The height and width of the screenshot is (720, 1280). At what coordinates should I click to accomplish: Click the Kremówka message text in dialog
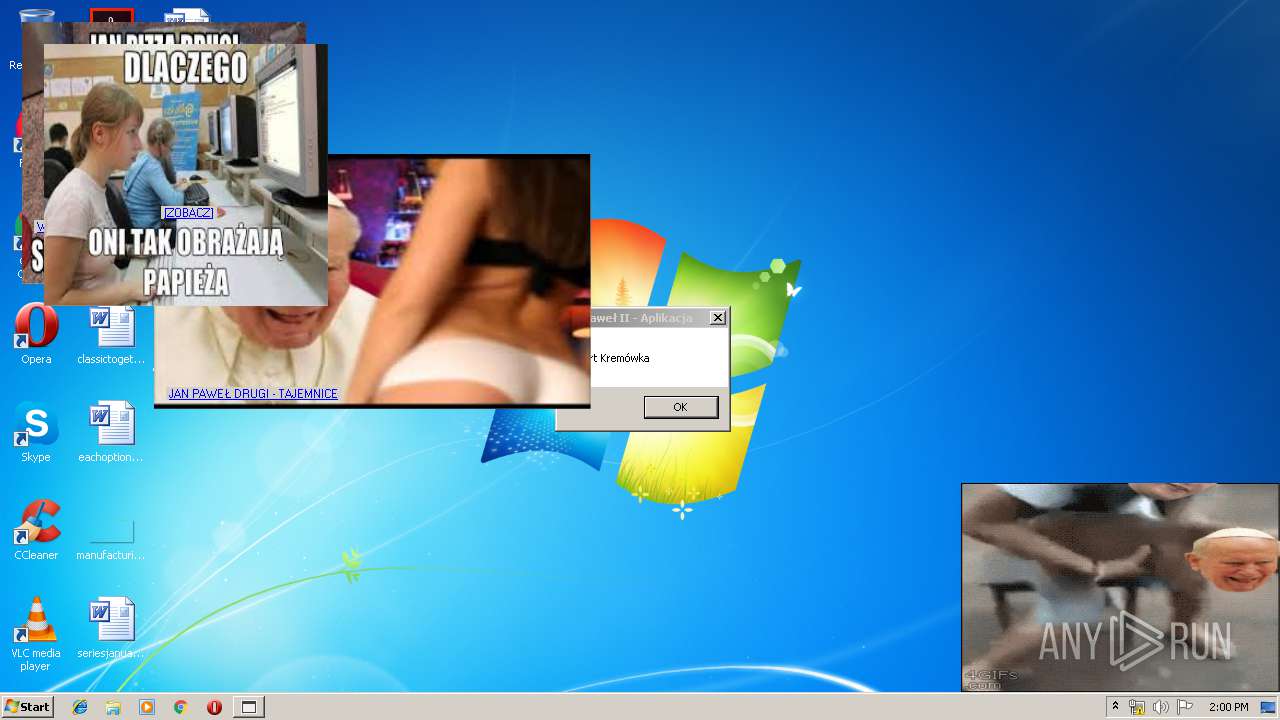(x=620, y=358)
